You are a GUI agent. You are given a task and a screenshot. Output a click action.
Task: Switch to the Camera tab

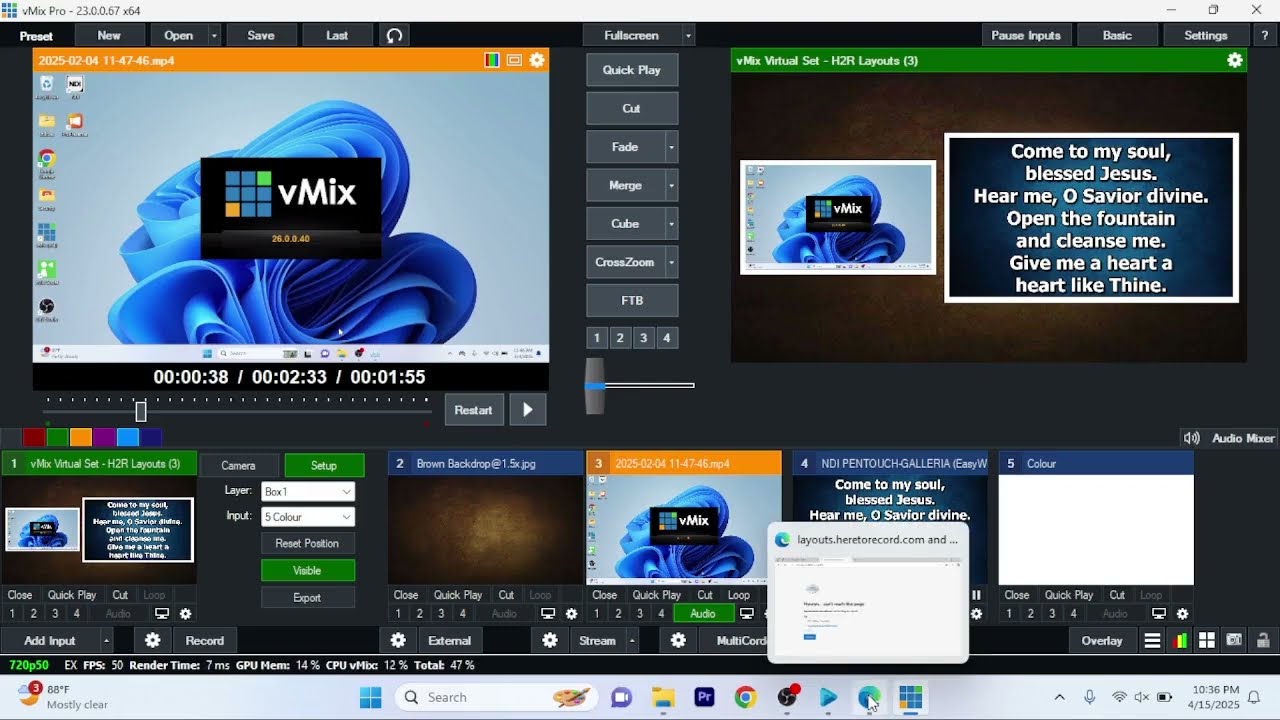(238, 466)
